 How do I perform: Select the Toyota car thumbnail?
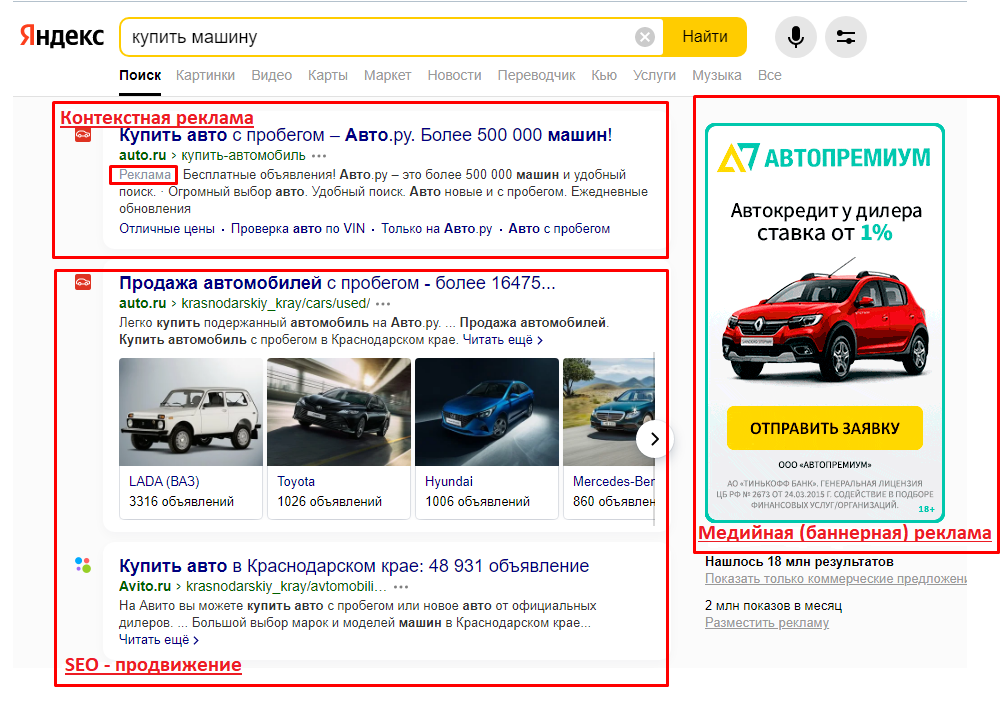click(339, 412)
